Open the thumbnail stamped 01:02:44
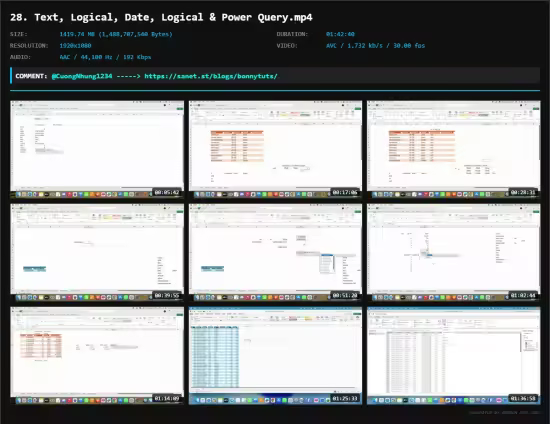 pos(454,253)
